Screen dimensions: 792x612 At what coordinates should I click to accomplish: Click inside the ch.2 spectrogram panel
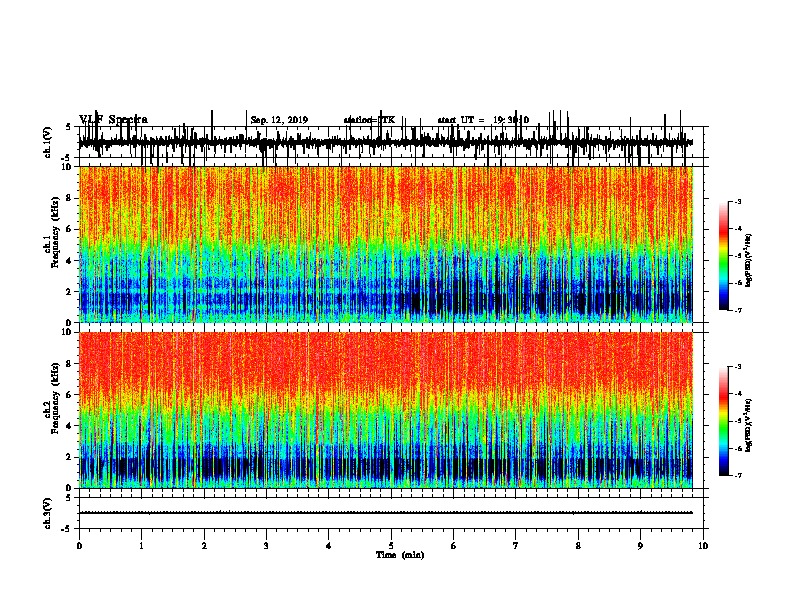point(386,410)
